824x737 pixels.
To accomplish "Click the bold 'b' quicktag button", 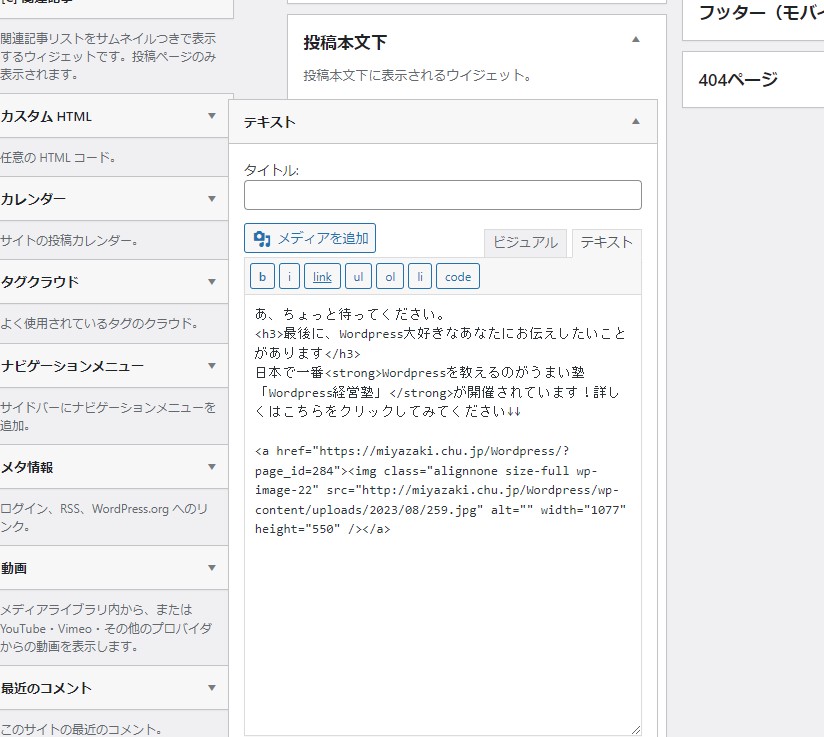I will [x=262, y=277].
